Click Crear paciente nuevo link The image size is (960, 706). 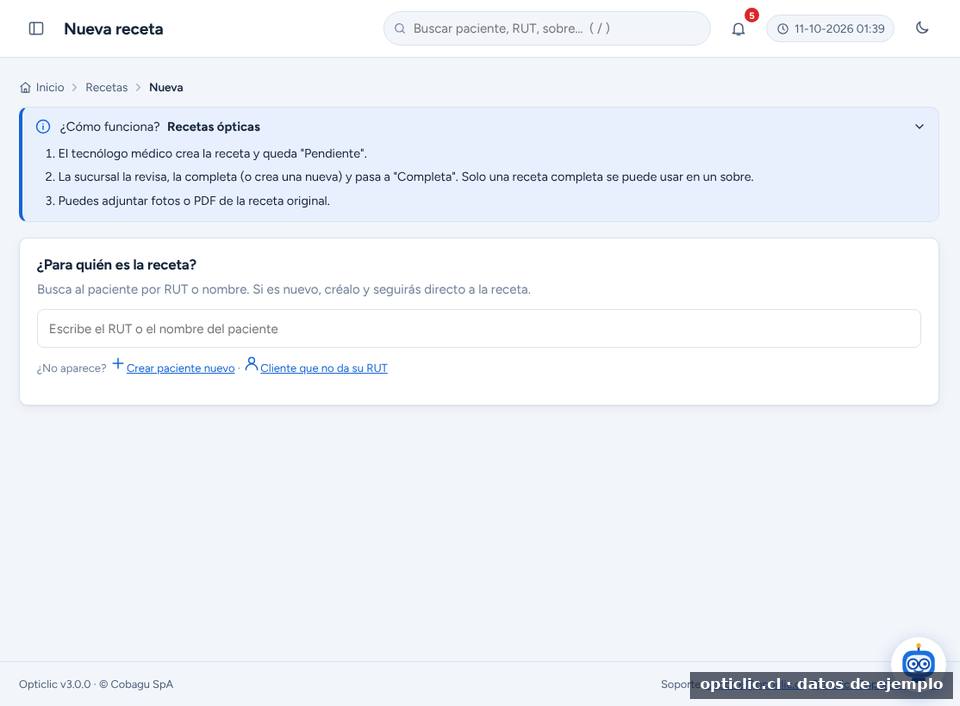coord(181,368)
